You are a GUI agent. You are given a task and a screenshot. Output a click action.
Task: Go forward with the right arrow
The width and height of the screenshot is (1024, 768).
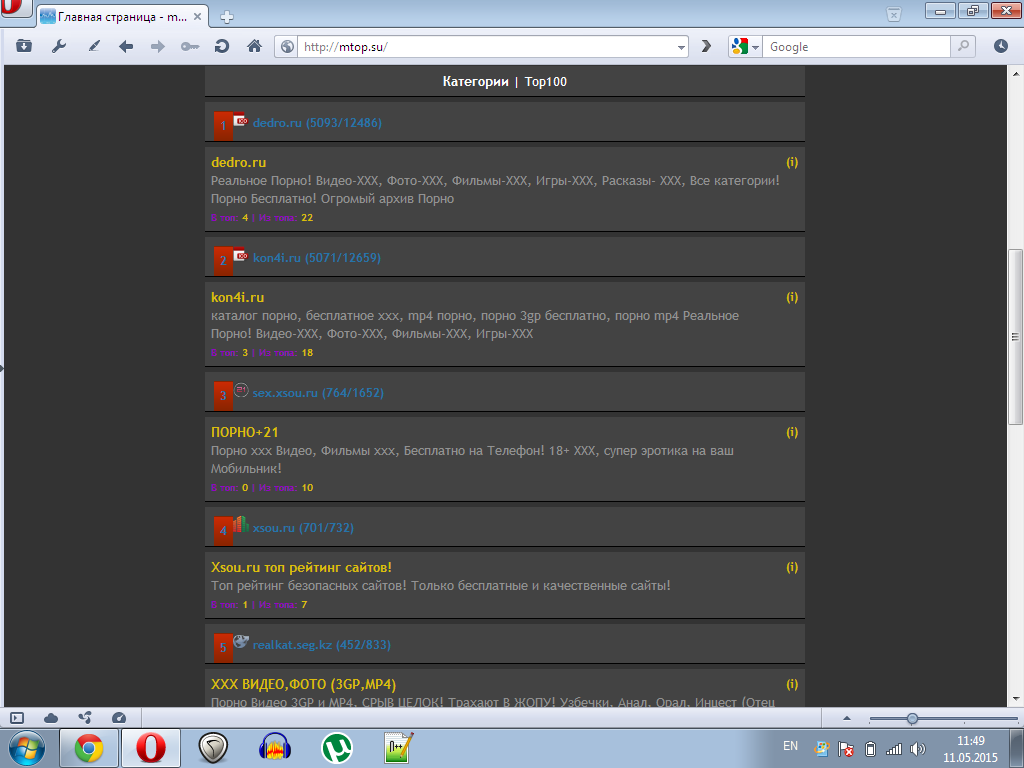point(157,46)
